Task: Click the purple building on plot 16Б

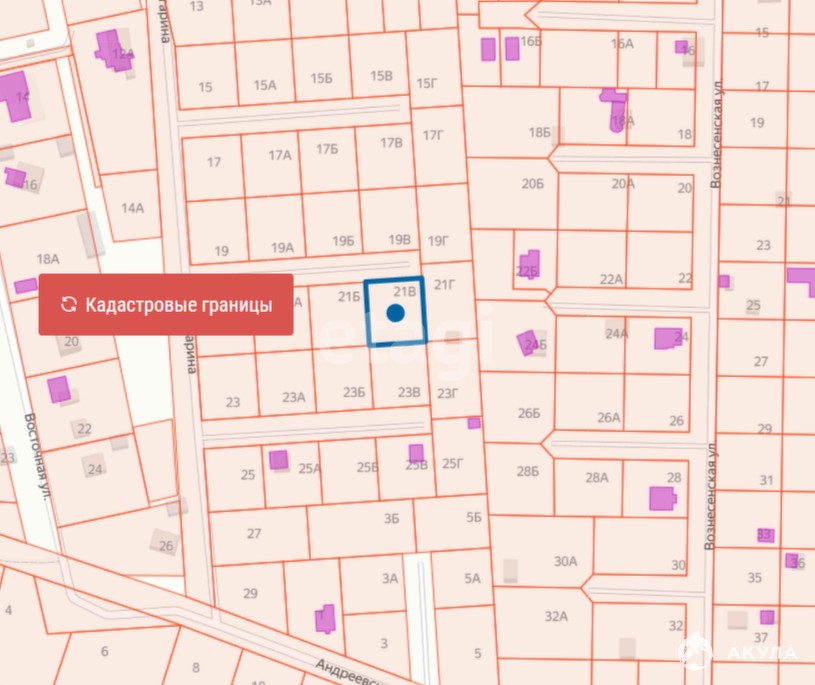Action: pyautogui.click(x=488, y=49)
